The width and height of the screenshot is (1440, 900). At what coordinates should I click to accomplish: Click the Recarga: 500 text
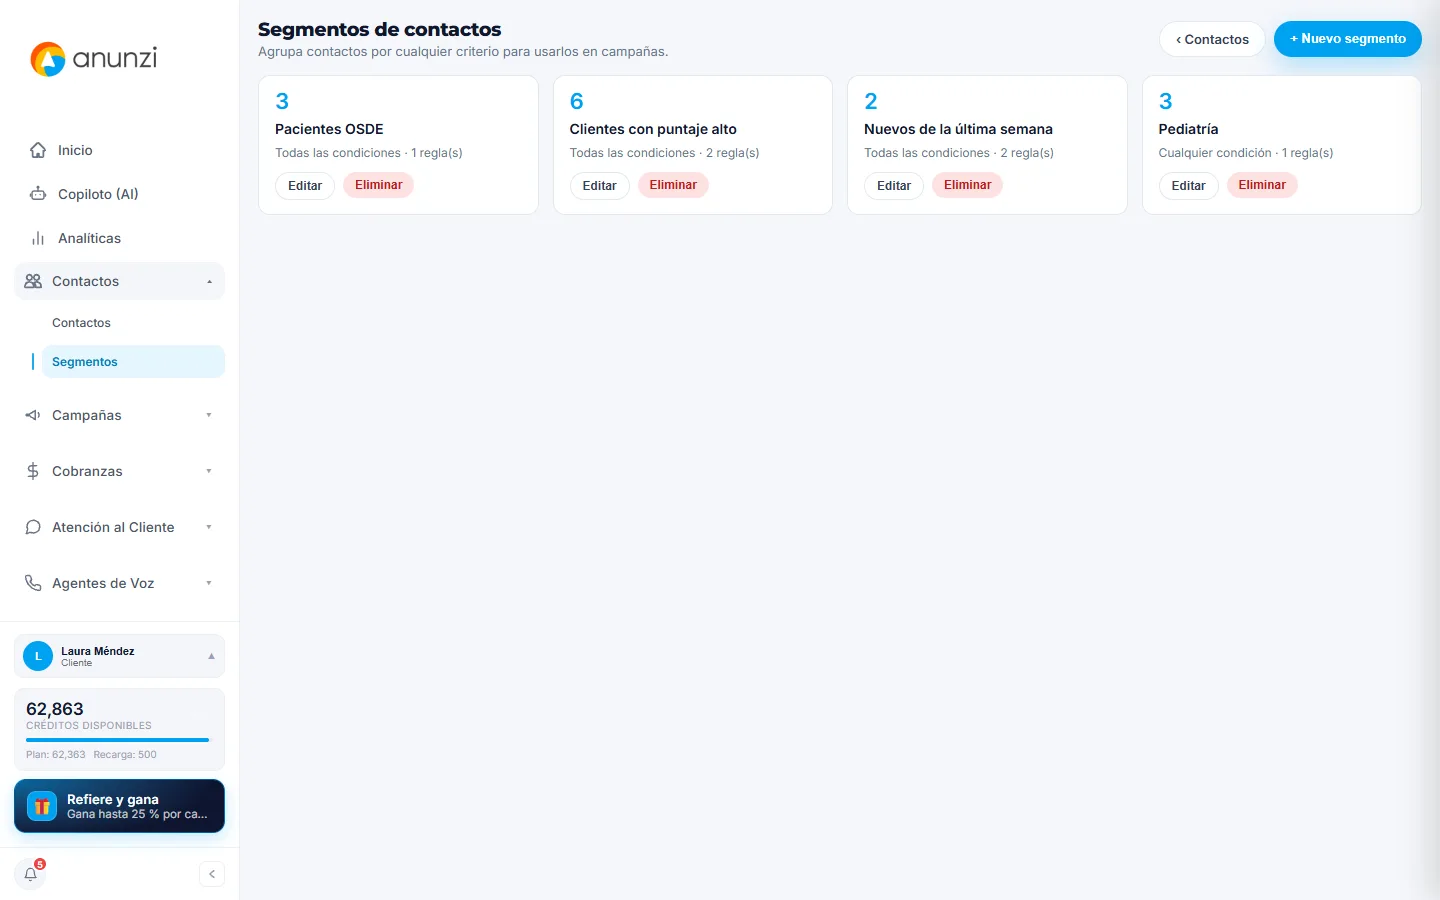coord(125,755)
